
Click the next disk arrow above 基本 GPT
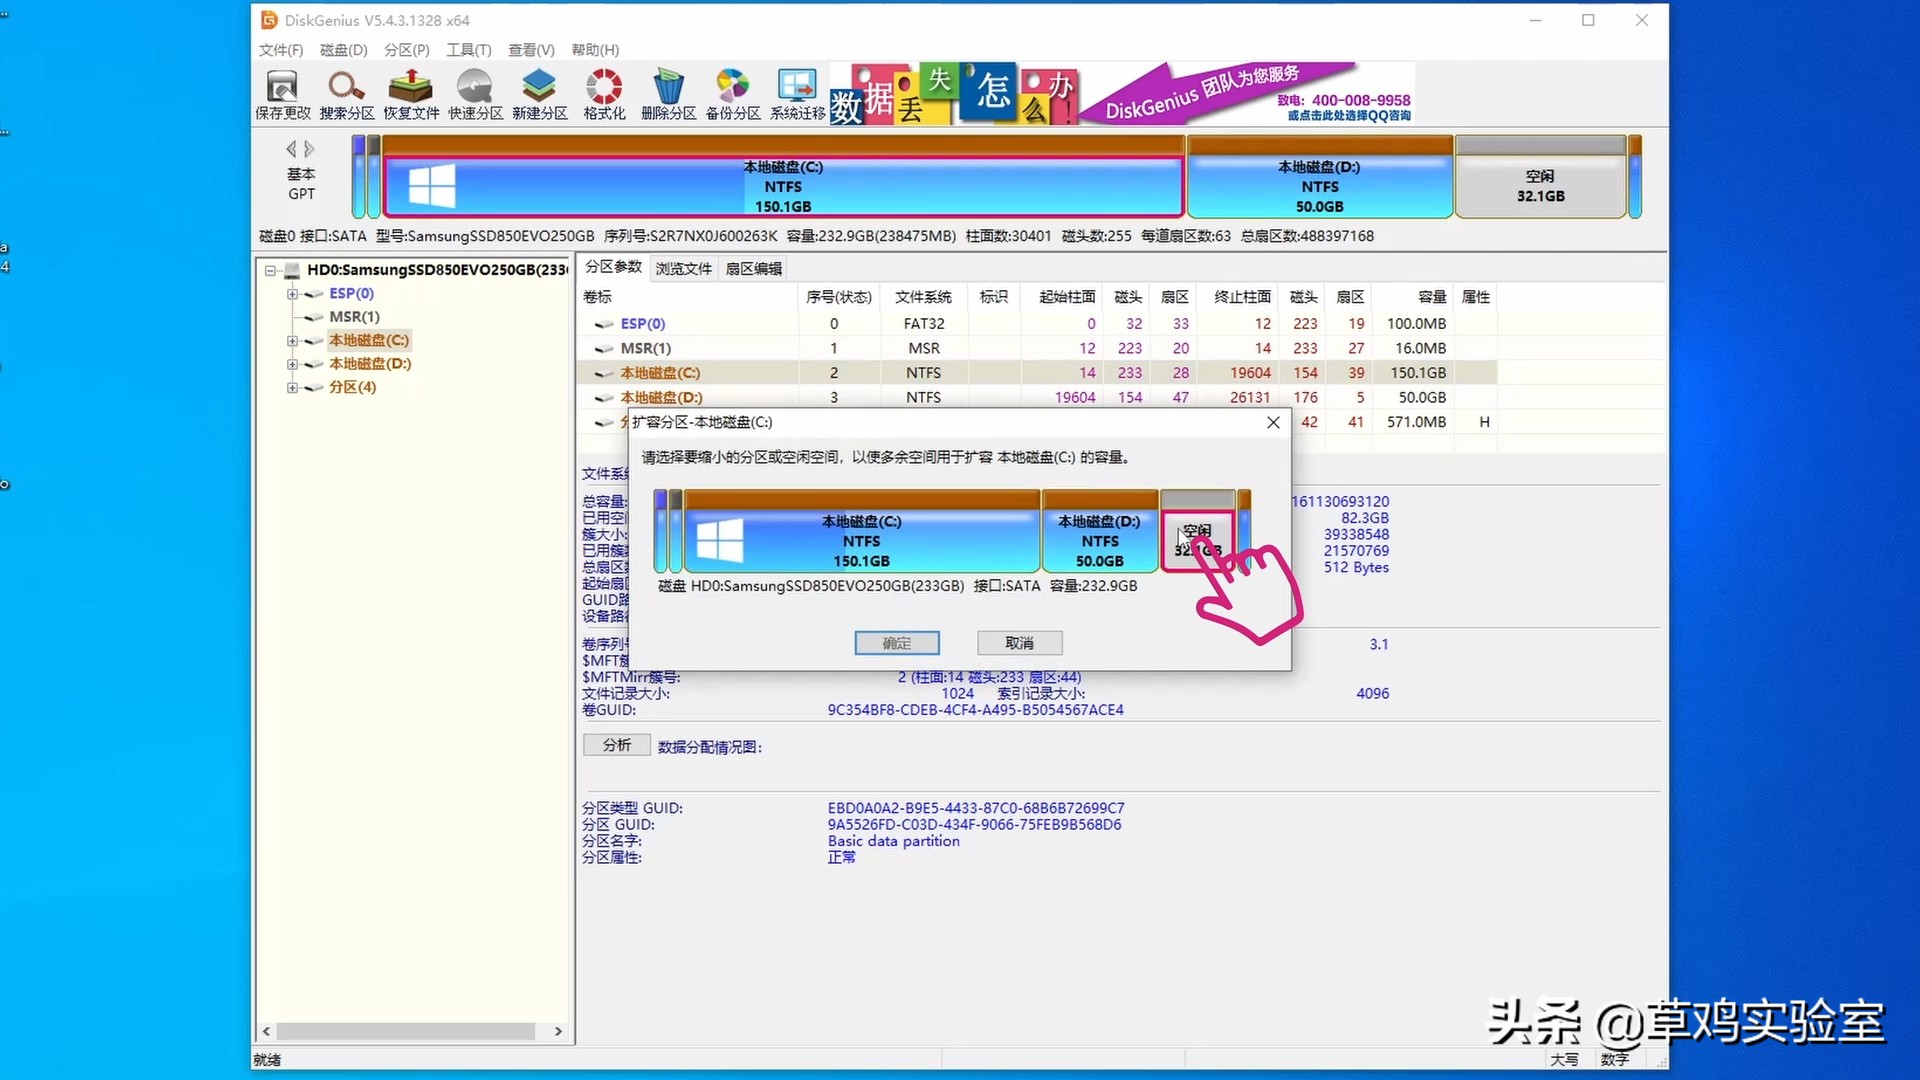(x=310, y=149)
